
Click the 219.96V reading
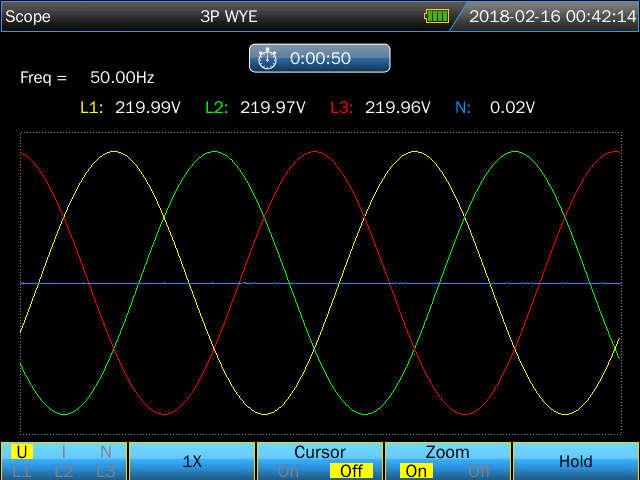point(398,107)
